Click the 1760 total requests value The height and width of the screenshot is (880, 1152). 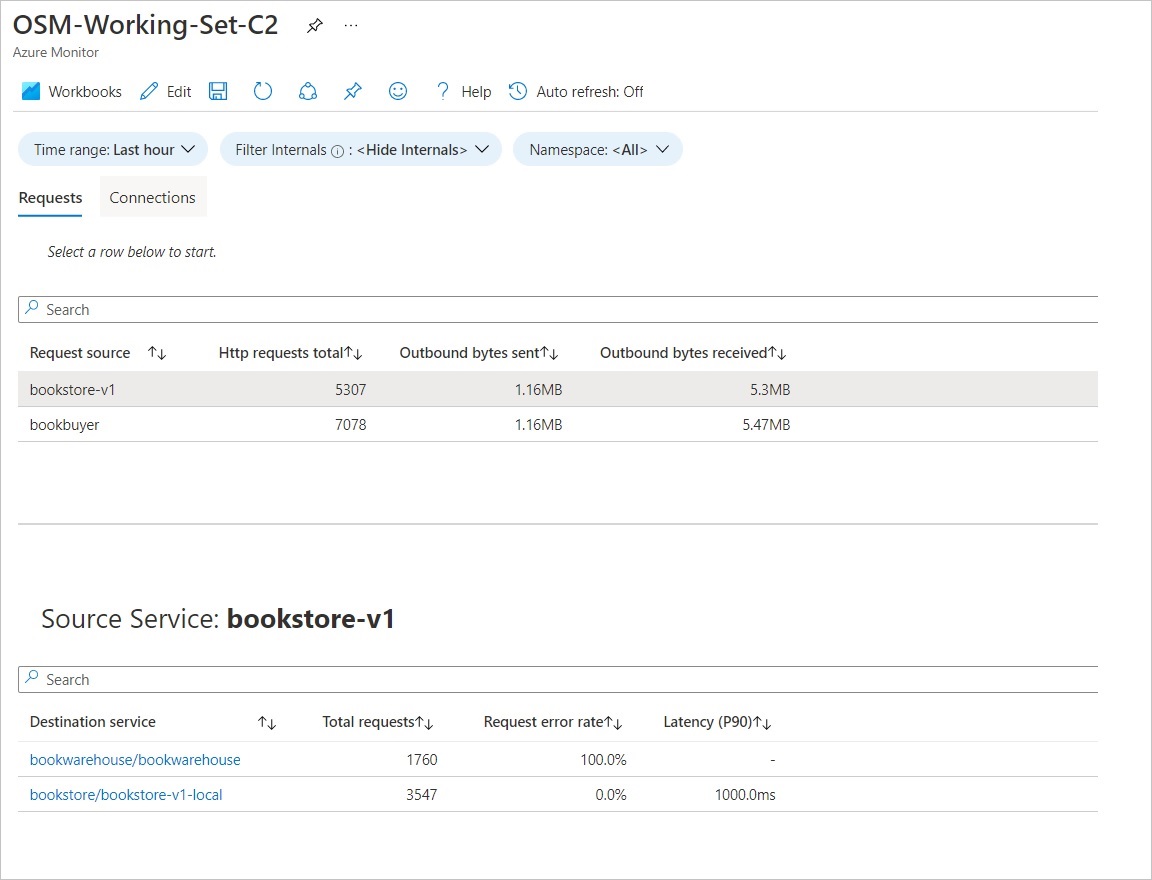pyautogui.click(x=422, y=760)
